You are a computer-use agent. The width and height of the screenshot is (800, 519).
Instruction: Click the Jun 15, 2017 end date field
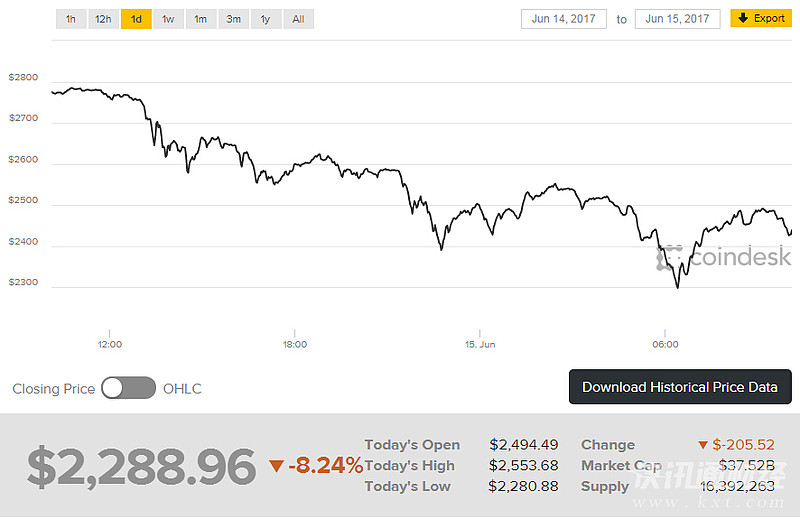coord(677,19)
